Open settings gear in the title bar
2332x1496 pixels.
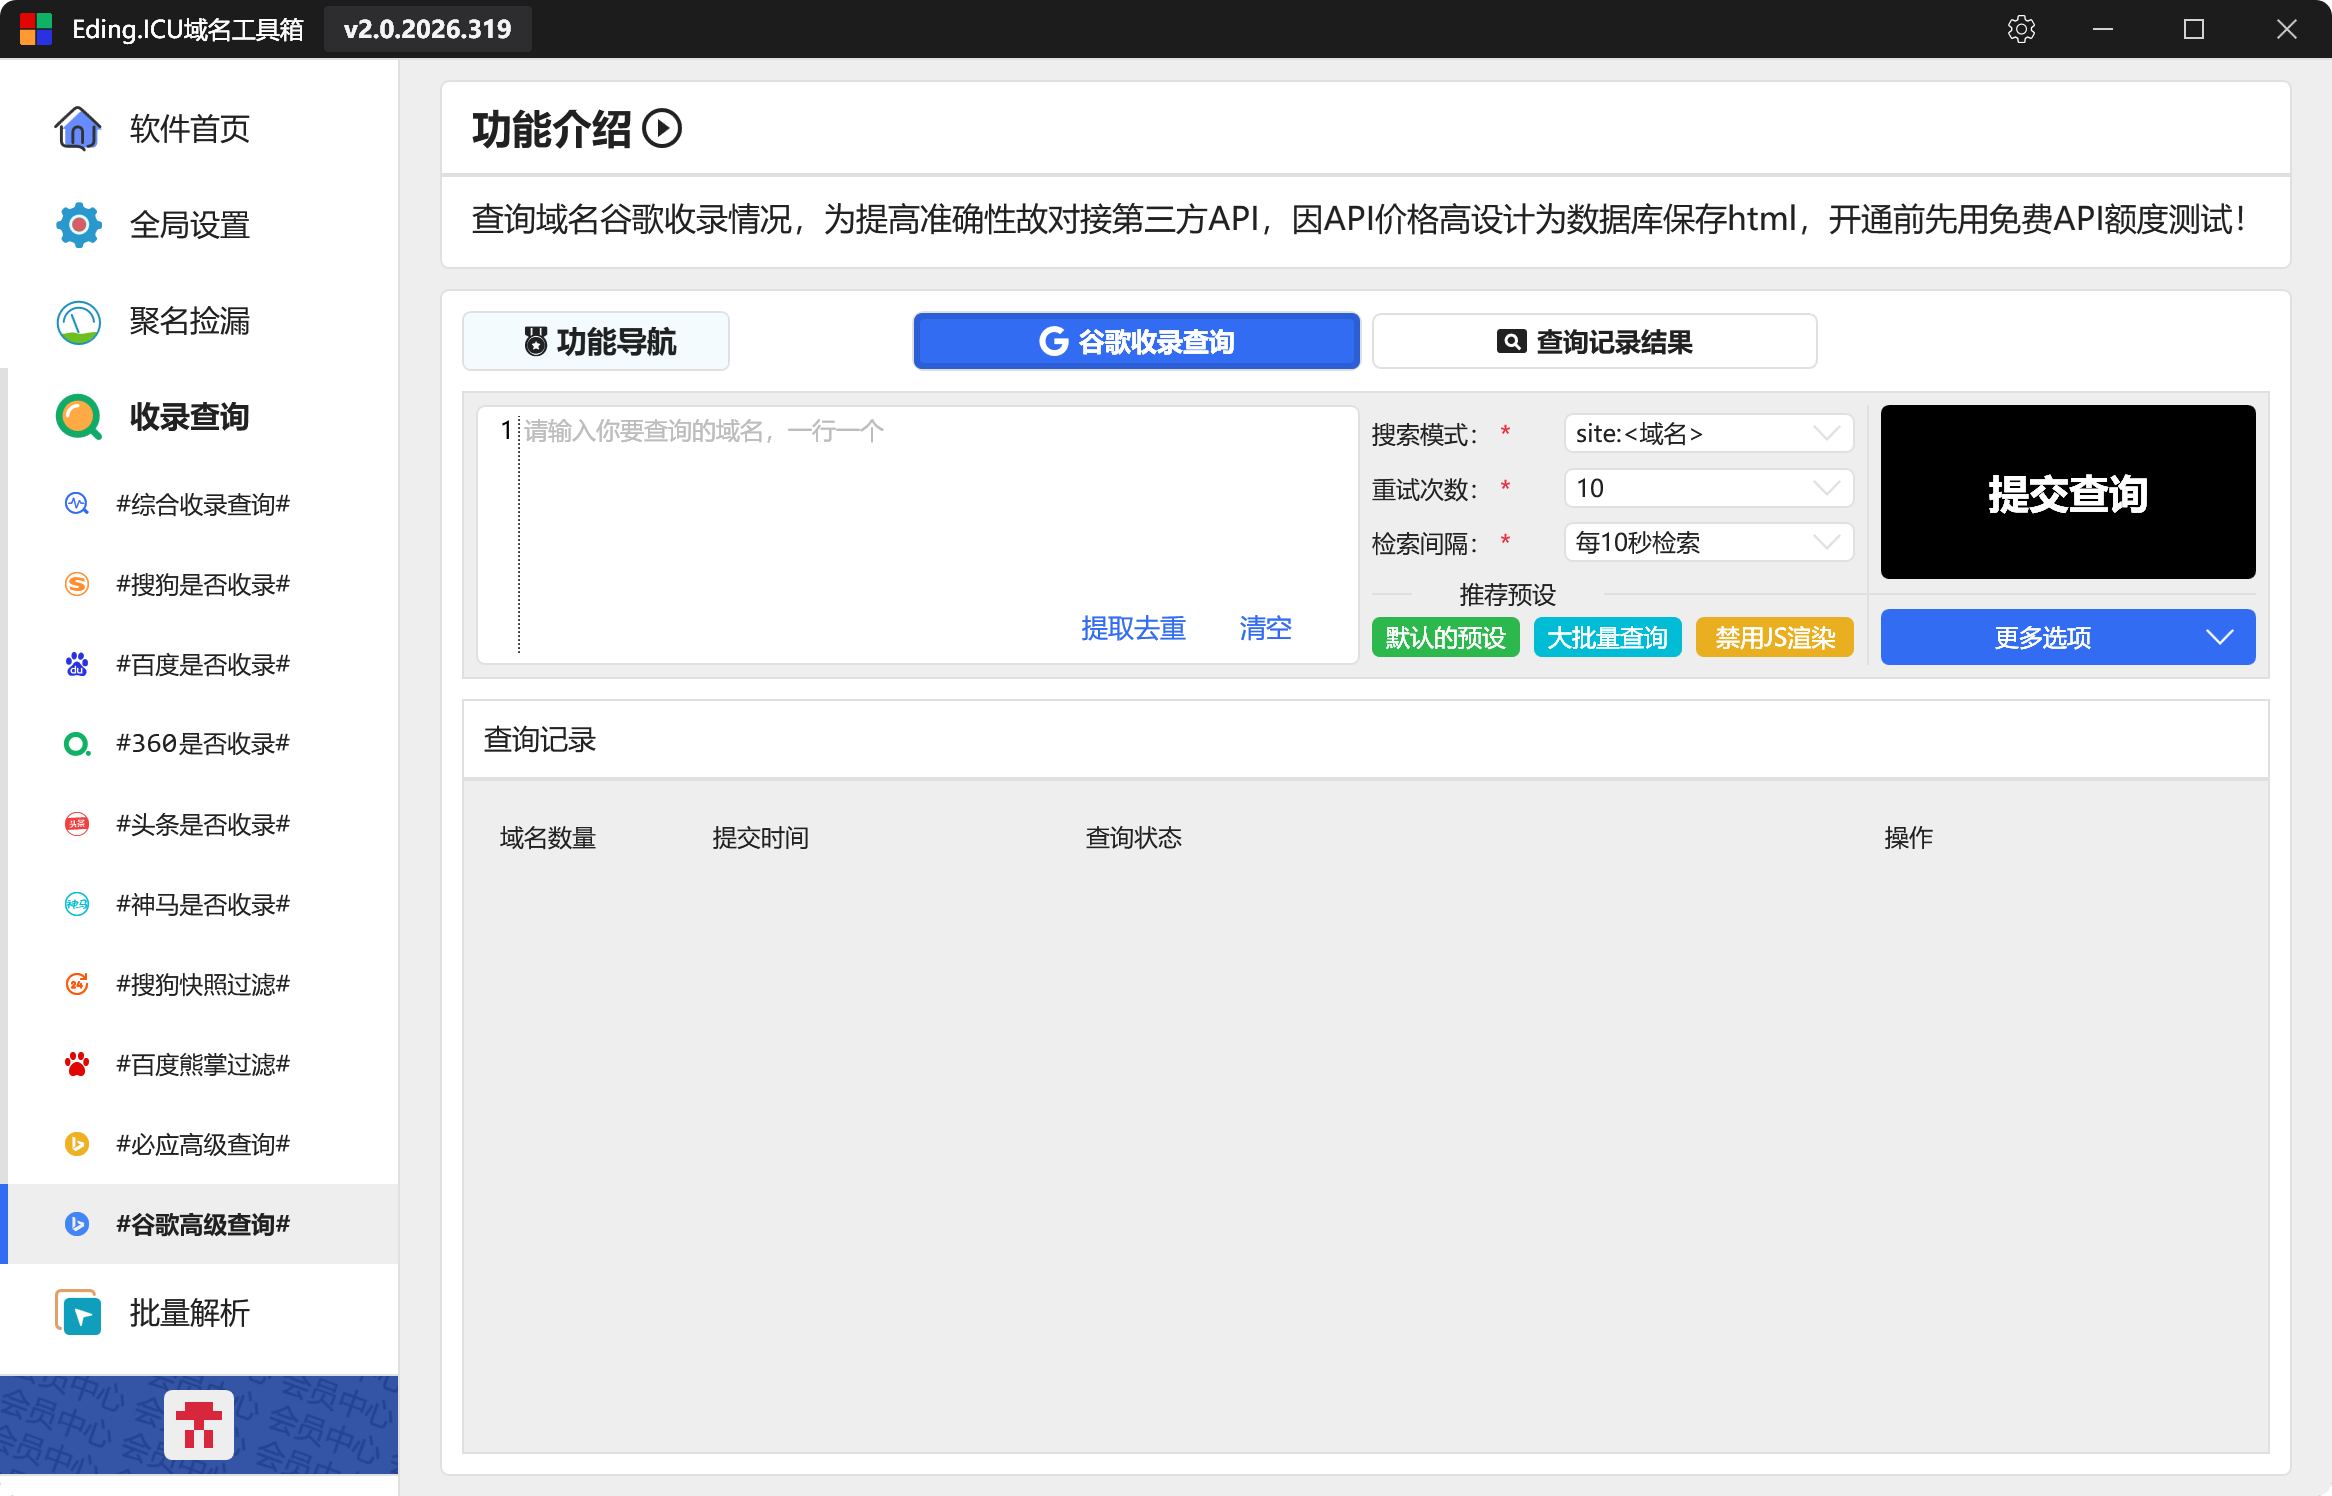(2021, 29)
